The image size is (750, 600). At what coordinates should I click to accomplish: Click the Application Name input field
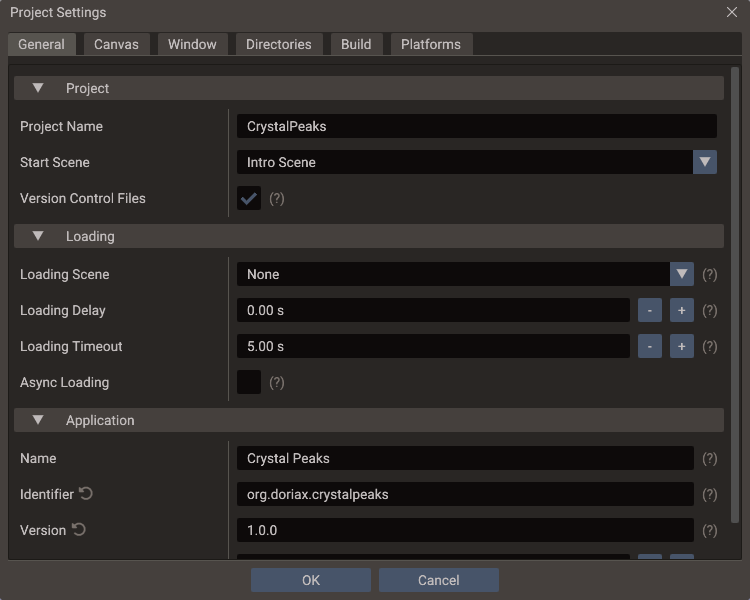[465, 458]
